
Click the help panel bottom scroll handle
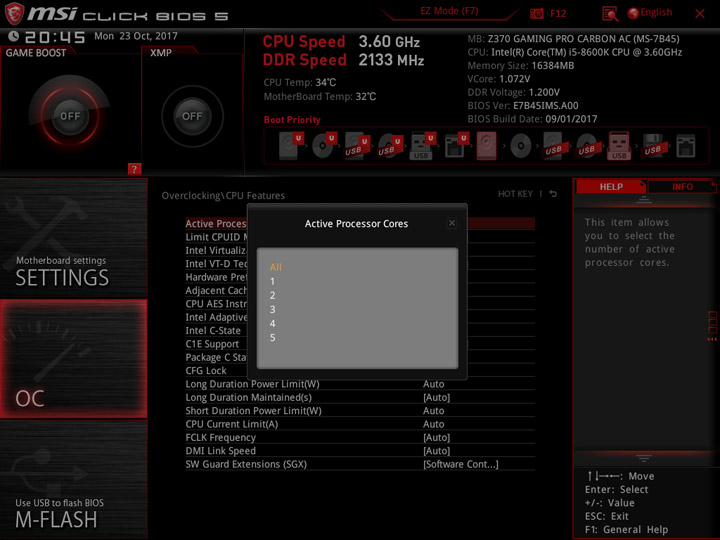click(x=644, y=458)
